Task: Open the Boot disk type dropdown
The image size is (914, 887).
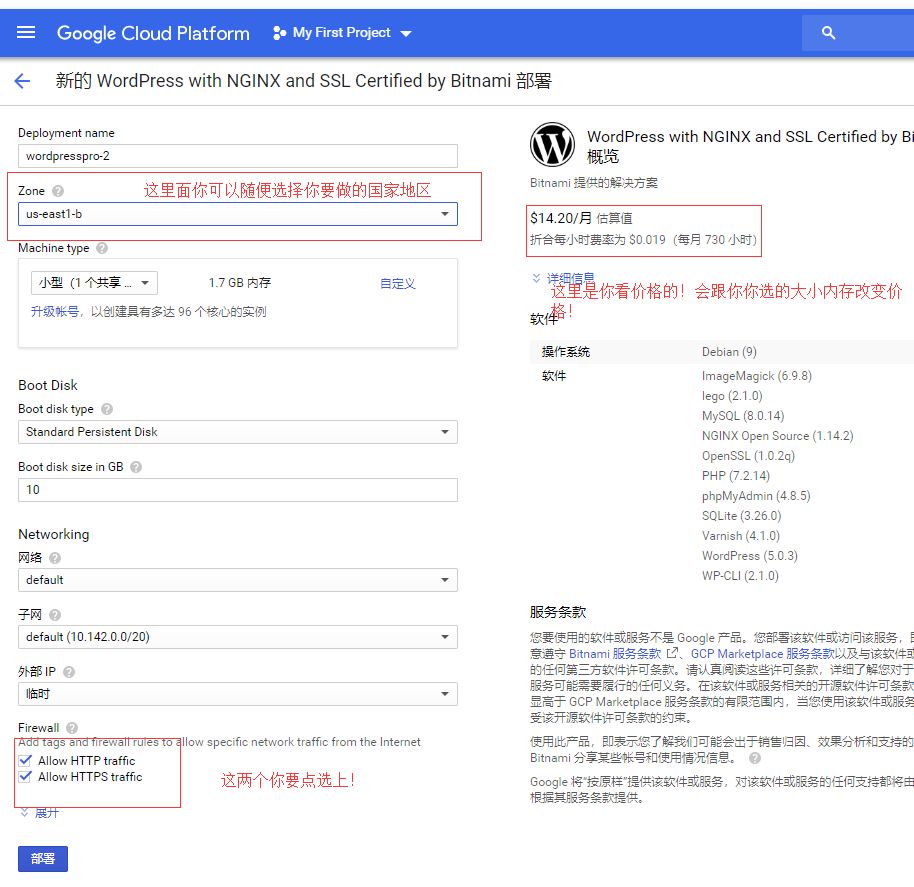Action: point(238,432)
